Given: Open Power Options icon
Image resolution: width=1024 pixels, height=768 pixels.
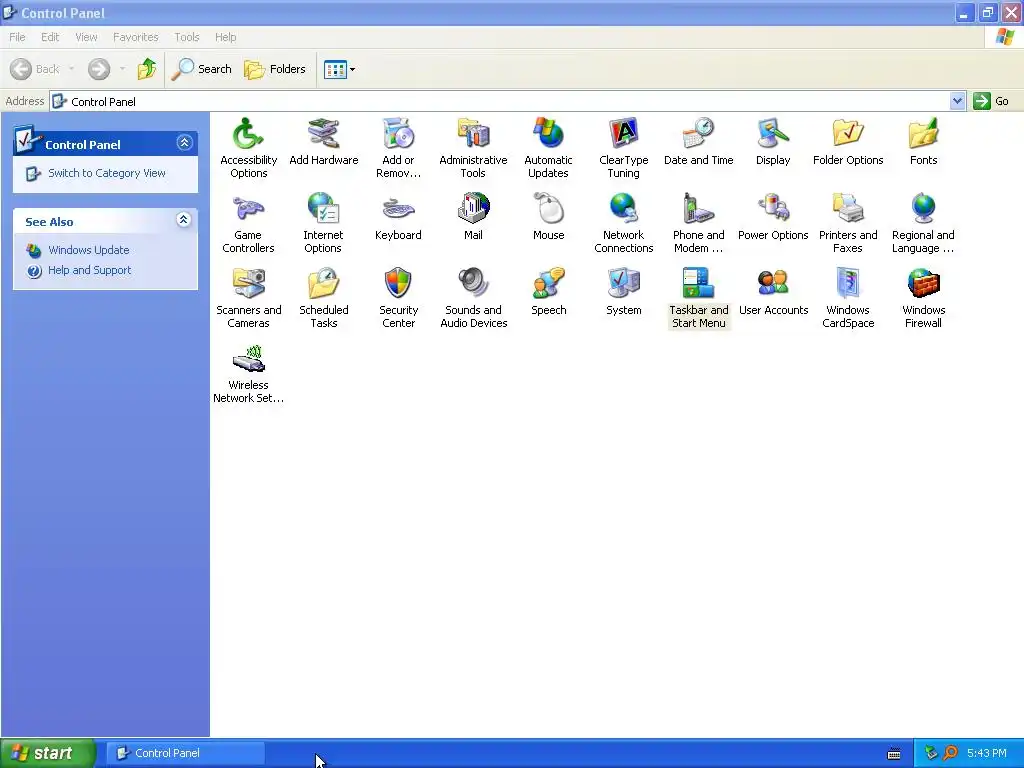Looking at the screenshot, I should coord(773,217).
